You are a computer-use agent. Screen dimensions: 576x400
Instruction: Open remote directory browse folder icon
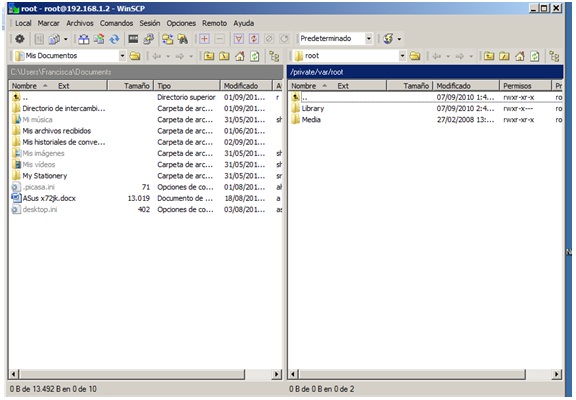pos(415,56)
